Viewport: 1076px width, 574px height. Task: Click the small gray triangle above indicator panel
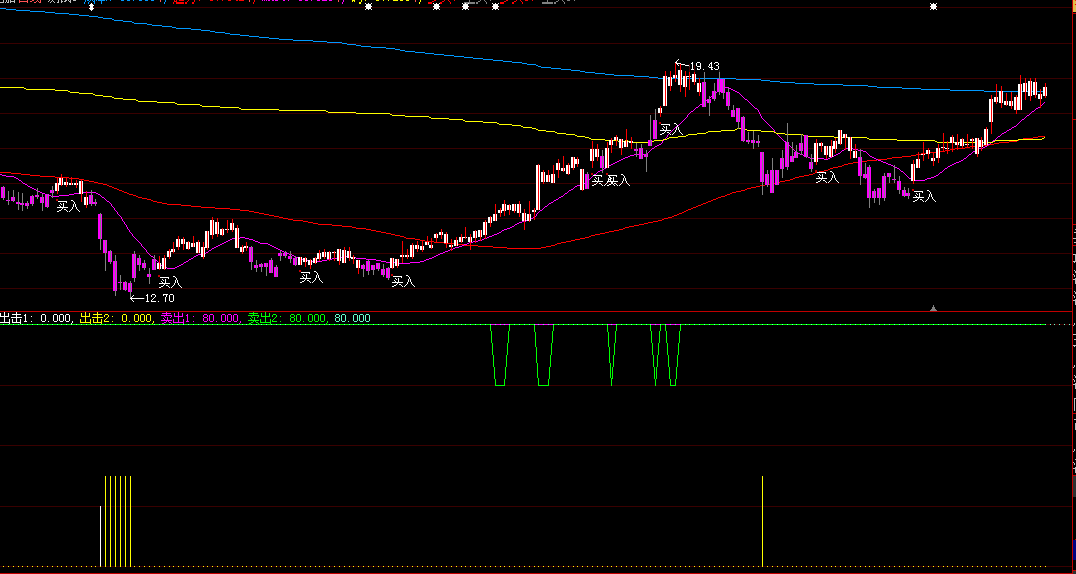click(x=934, y=308)
